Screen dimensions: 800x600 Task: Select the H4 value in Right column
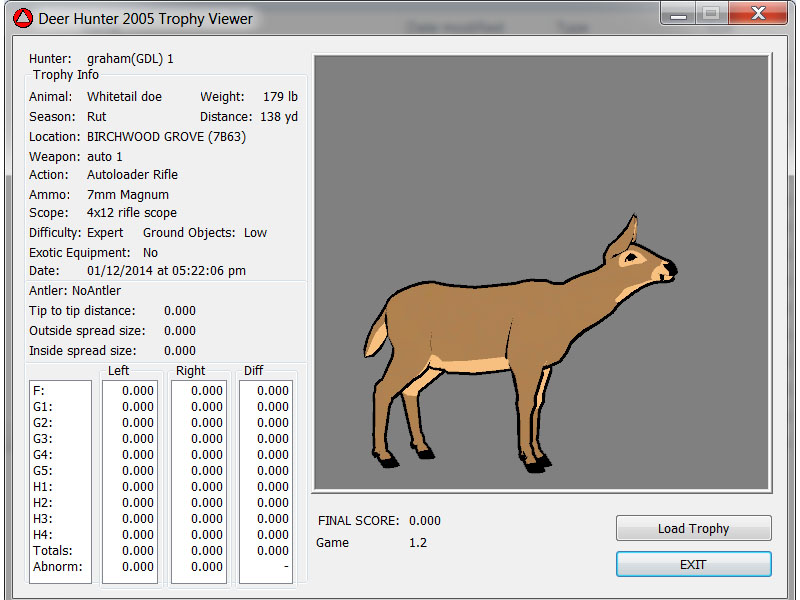coord(206,535)
